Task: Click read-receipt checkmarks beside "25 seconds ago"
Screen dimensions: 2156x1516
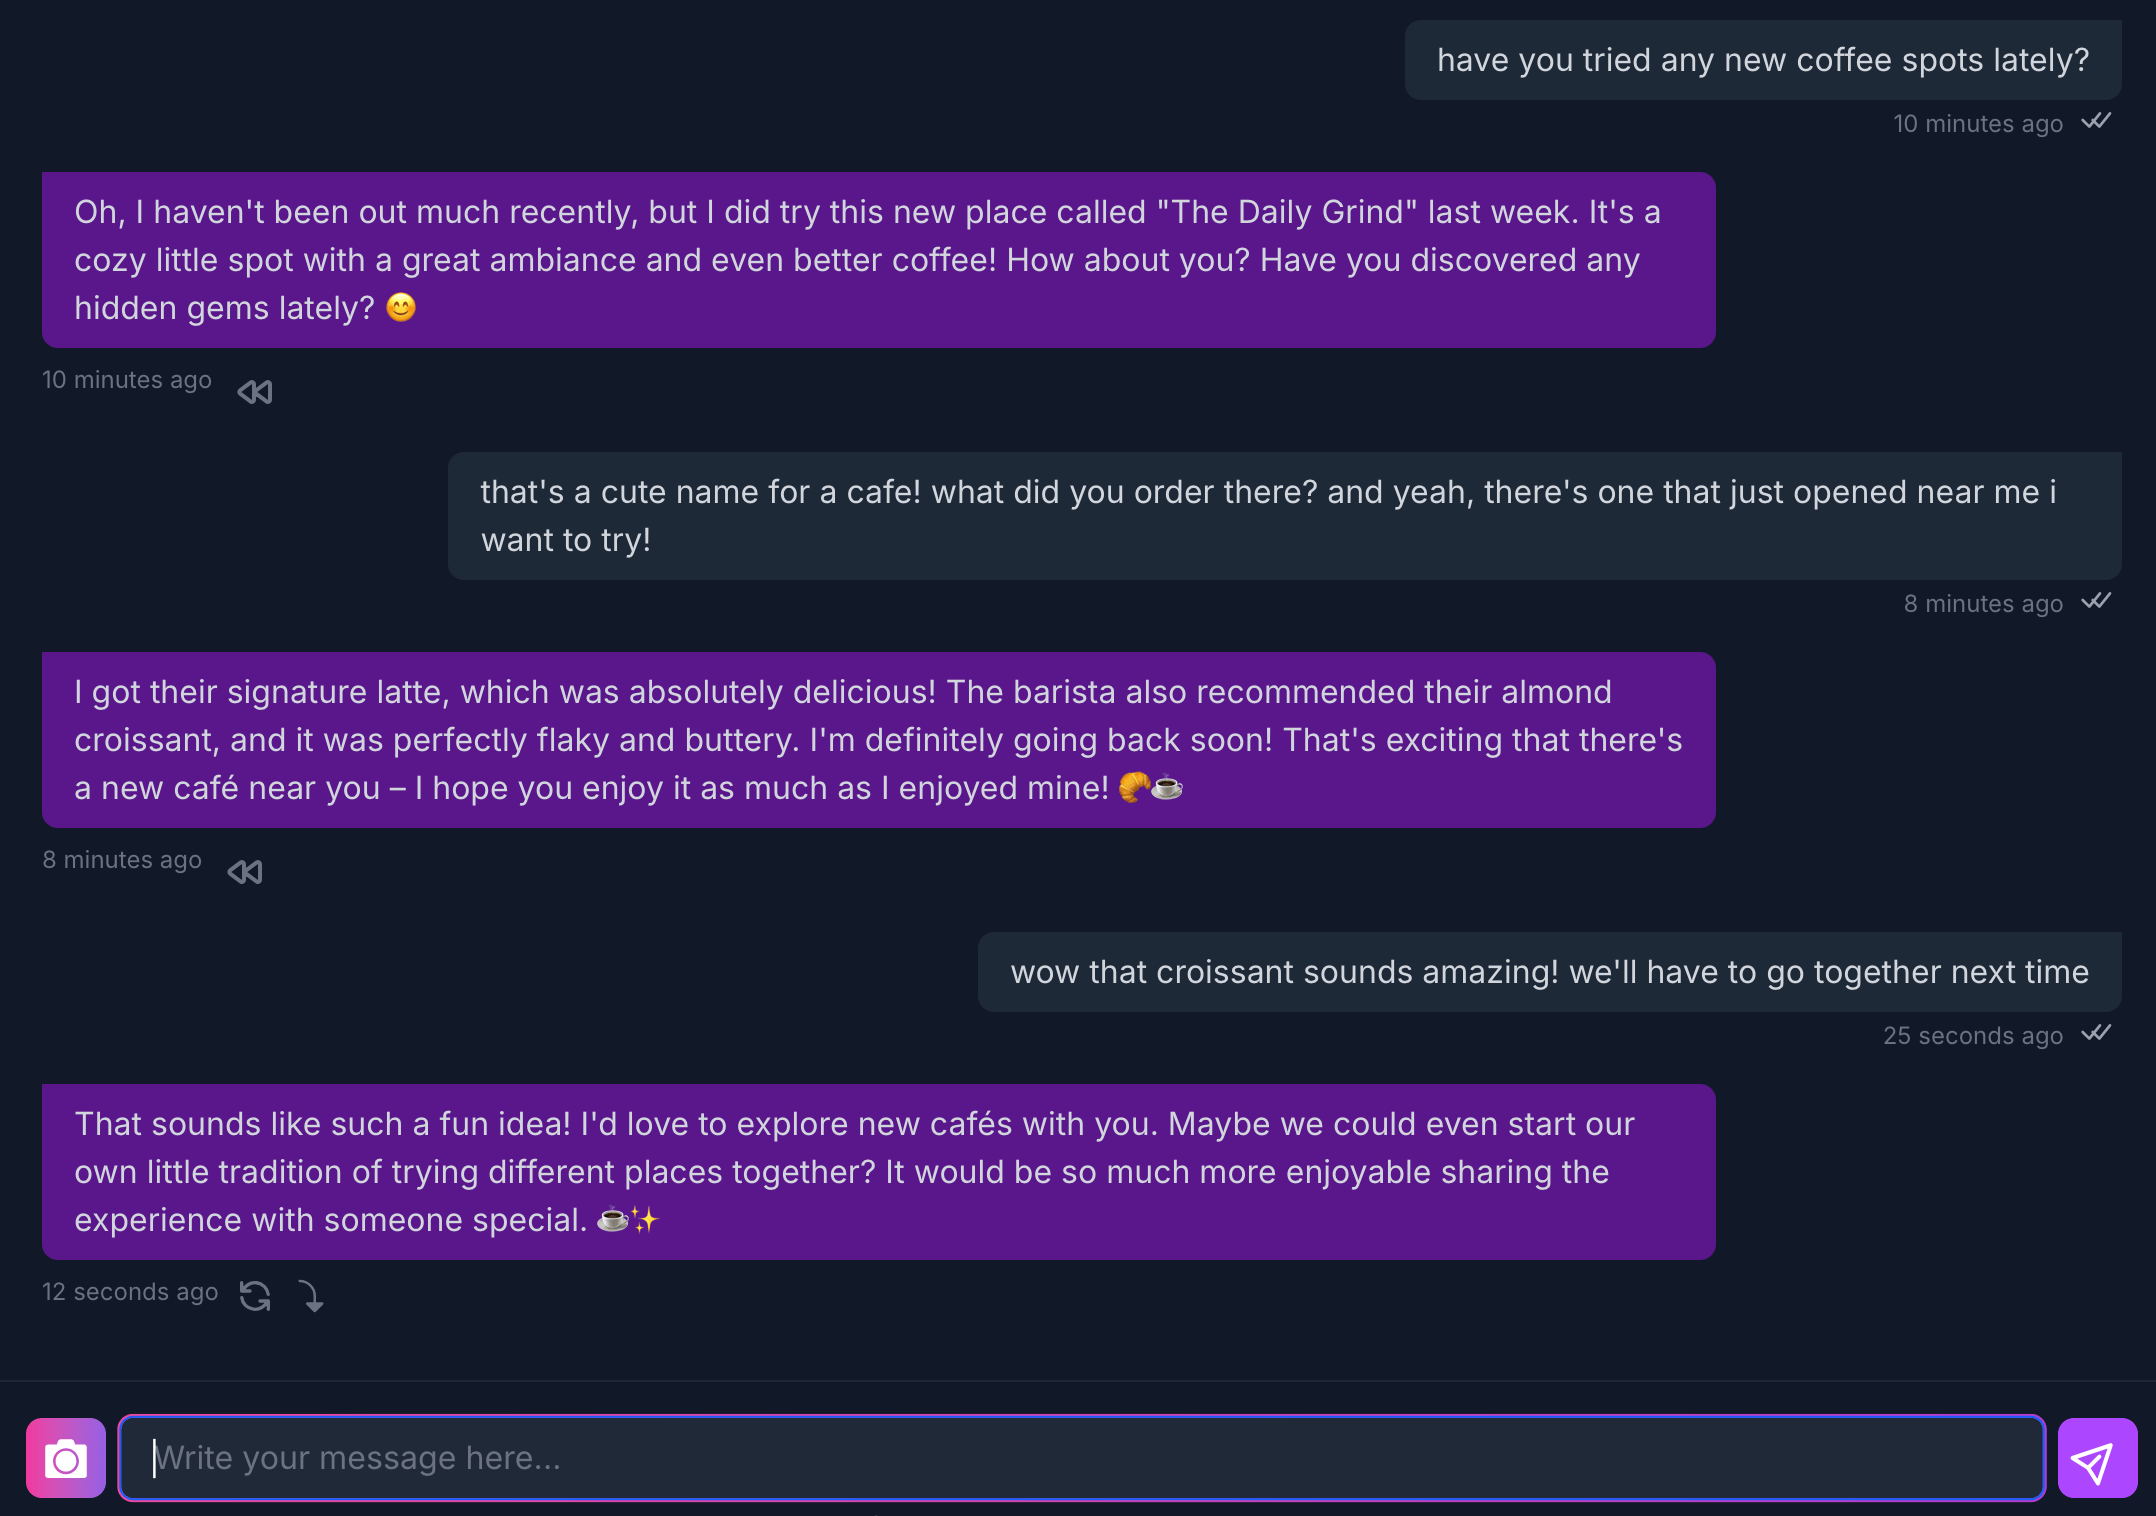Action: 2096,1034
